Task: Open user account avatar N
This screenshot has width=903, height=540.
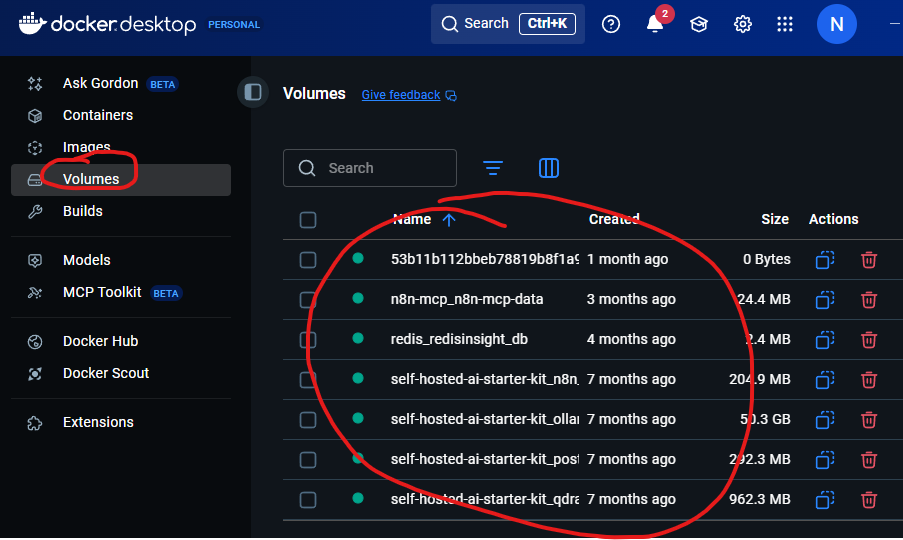Action: (837, 24)
